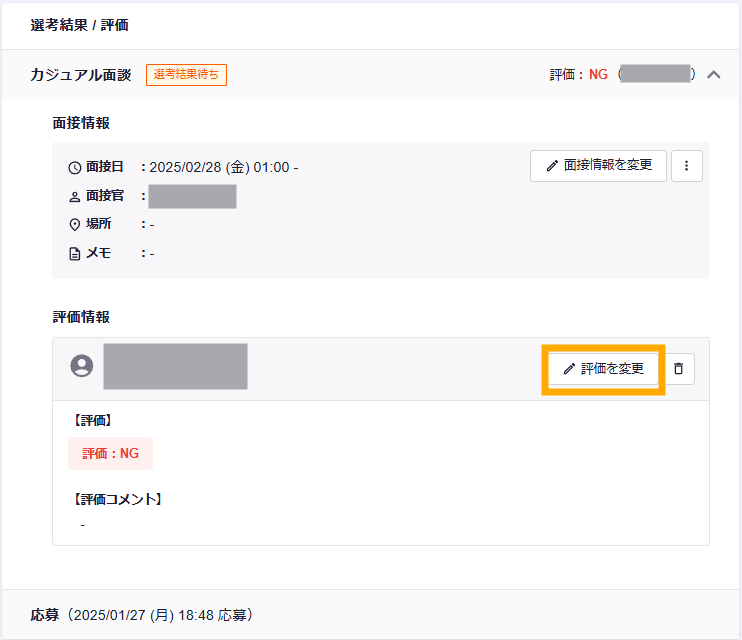Click the location pin icon beside 場所

click(x=74, y=225)
